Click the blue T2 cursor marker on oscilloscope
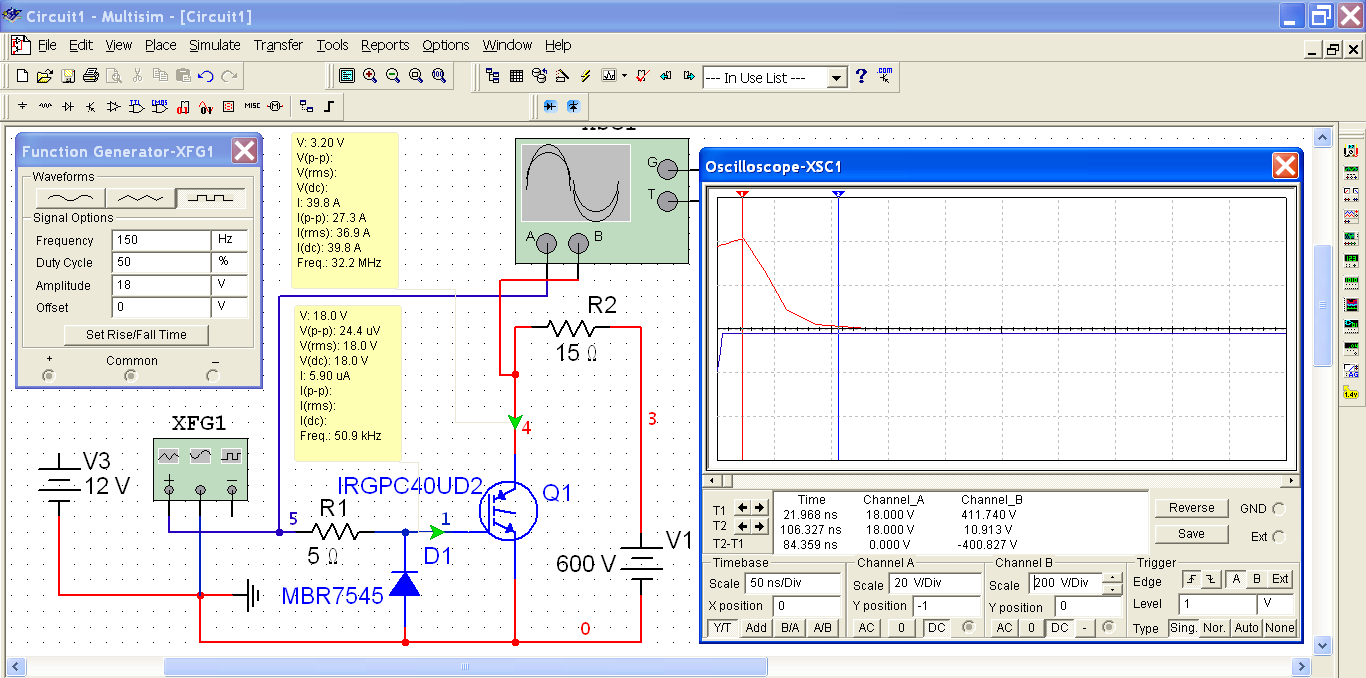Viewport: 1366px width, 678px height. [838, 194]
